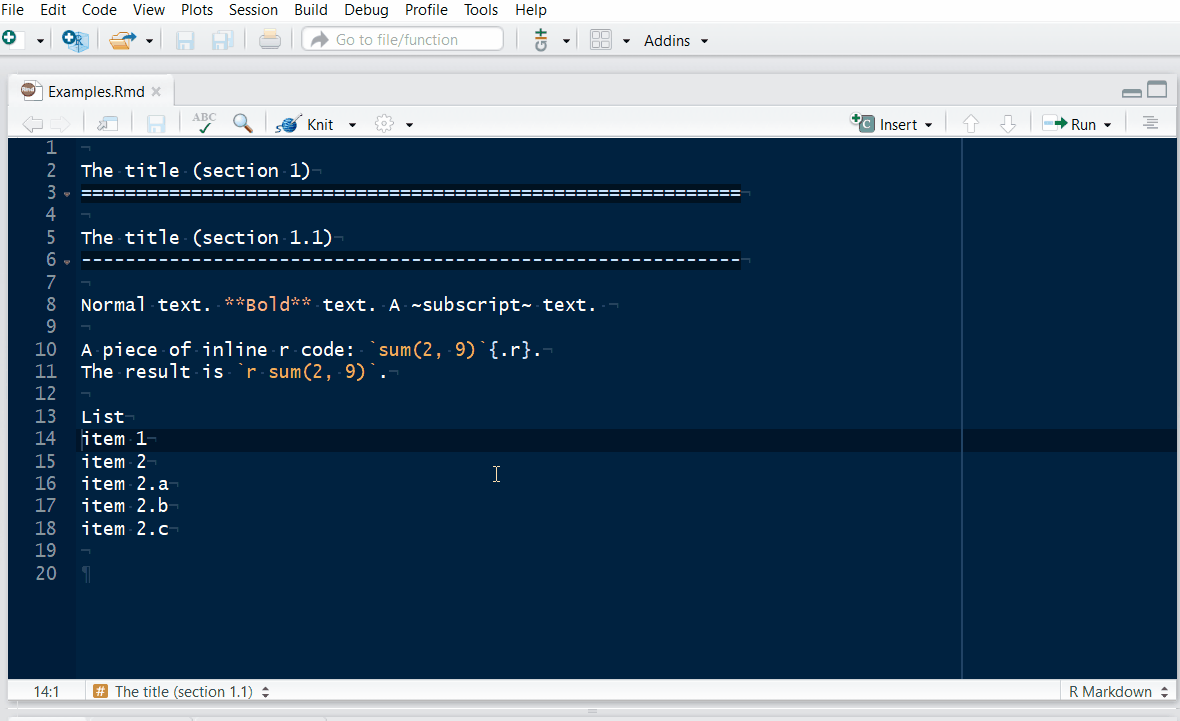Screen dimensions: 1180x721
Task: Open version control dropdown arrow
Action: pyautogui.click(x=566, y=41)
